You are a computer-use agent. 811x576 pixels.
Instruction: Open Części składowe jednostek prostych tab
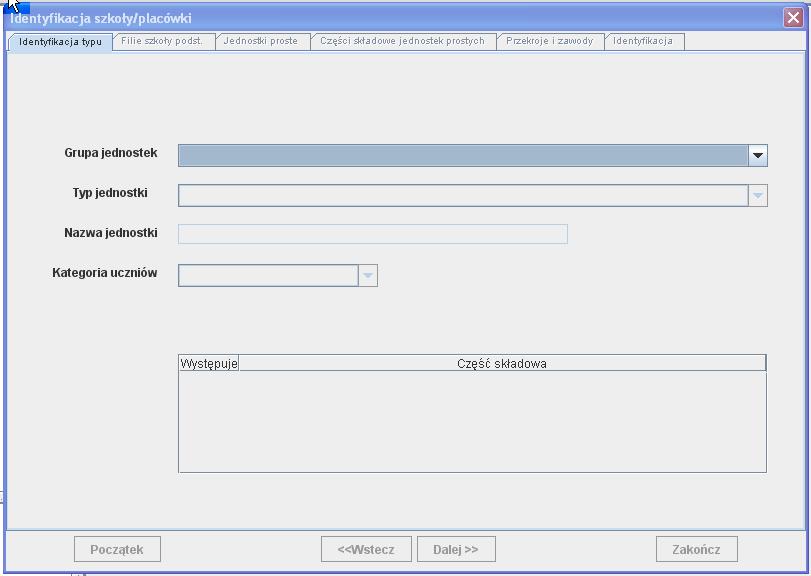coord(402,41)
